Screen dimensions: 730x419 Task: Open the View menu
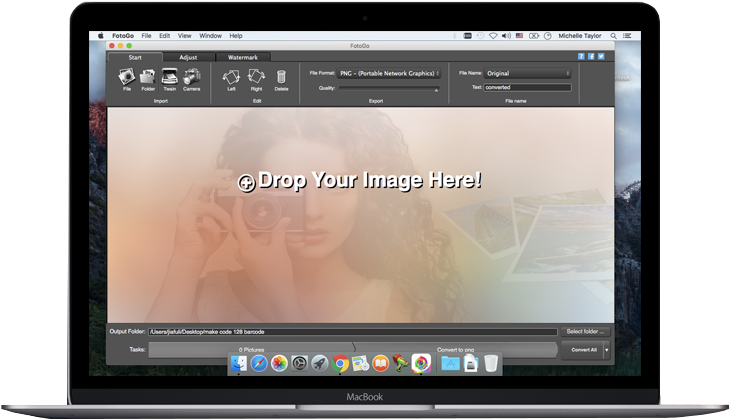184,36
